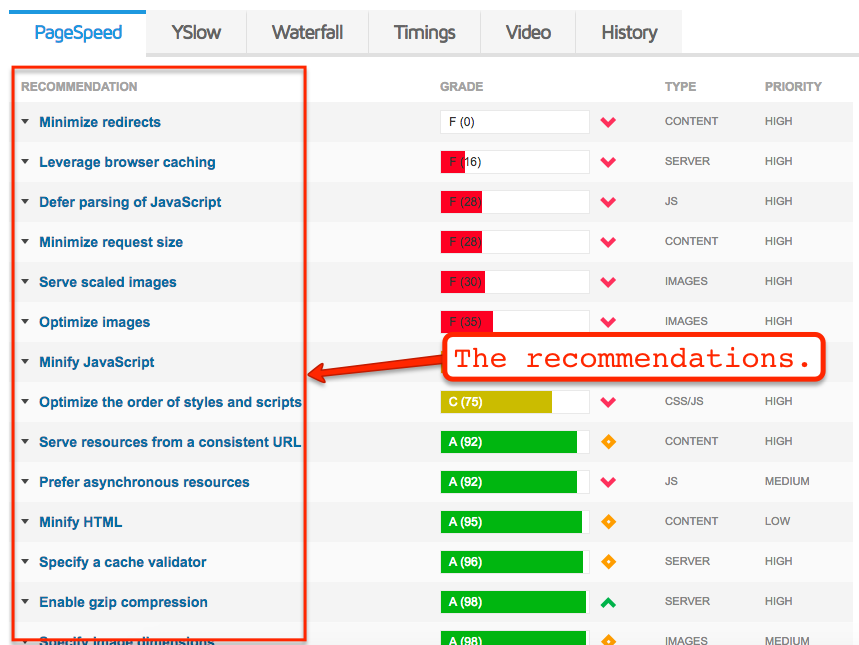This screenshot has height=645, width=859.
Task: Expand the Leverage browser caching disclosure triangle
Action: tap(25, 162)
